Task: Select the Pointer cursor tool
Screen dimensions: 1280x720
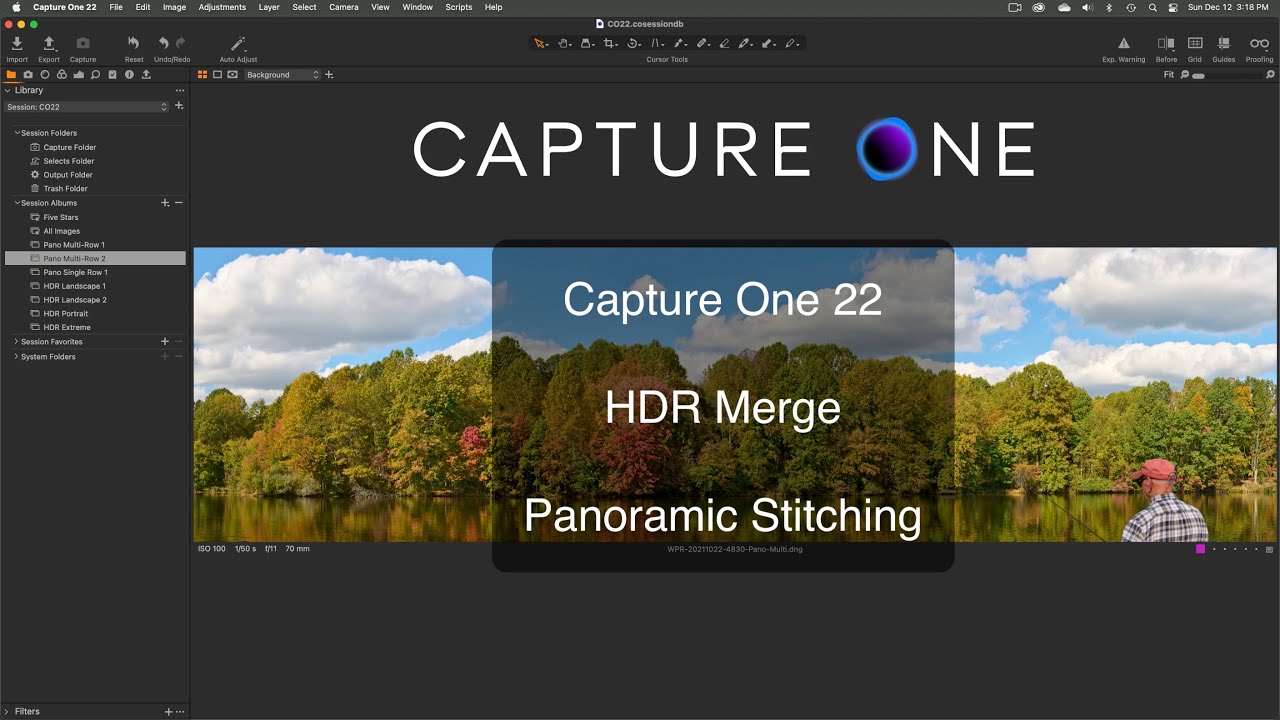Action: click(540, 43)
